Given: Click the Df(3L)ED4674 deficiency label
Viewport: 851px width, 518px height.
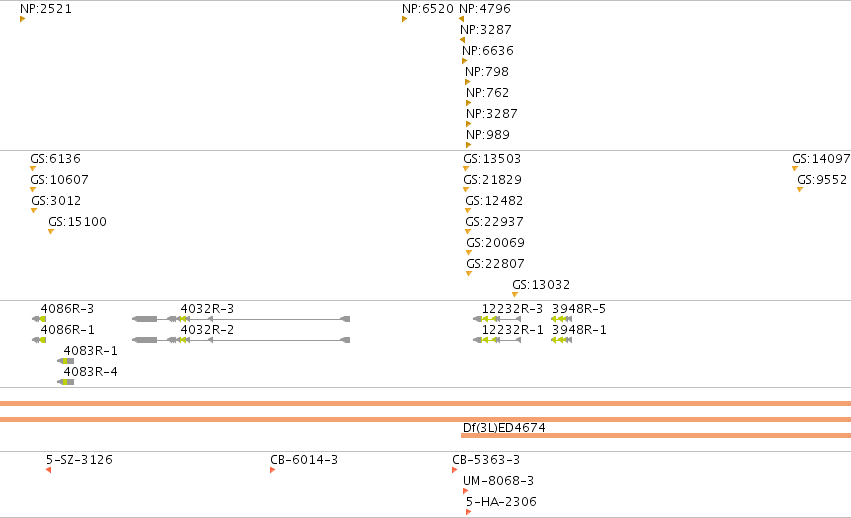Looking at the screenshot, I should click(504, 427).
